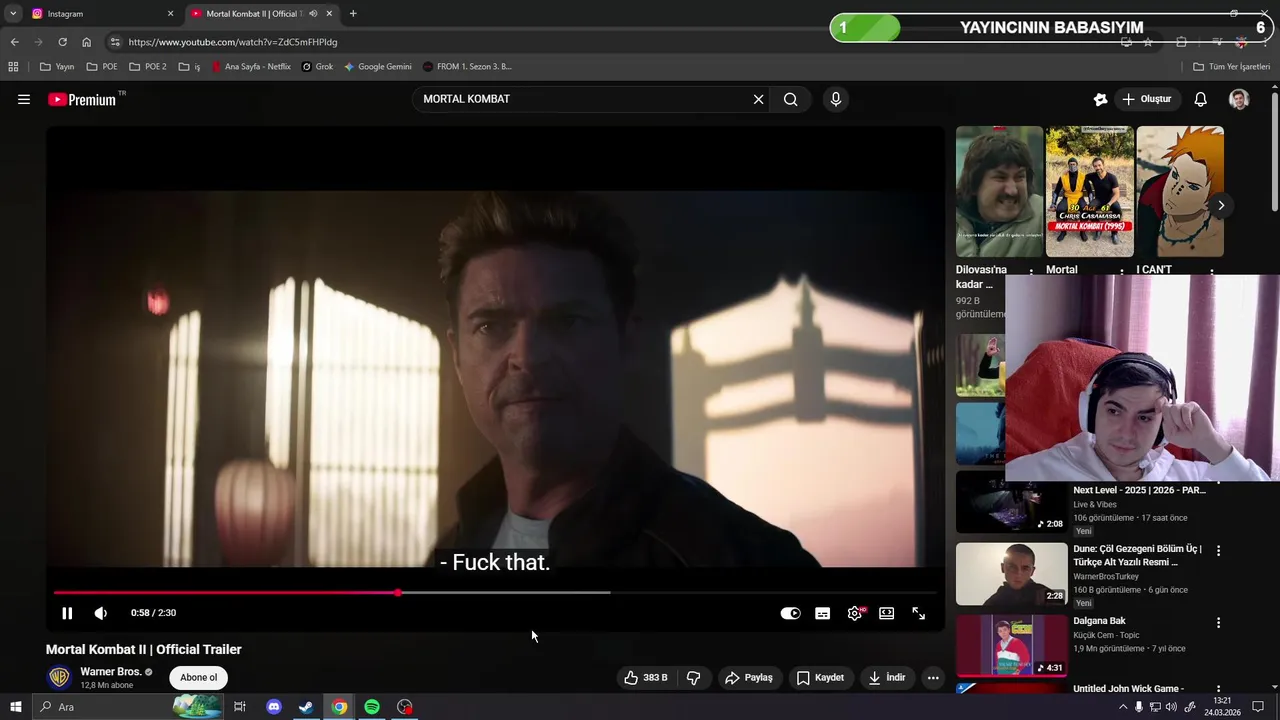Open taskbar Task View button

[240, 707]
